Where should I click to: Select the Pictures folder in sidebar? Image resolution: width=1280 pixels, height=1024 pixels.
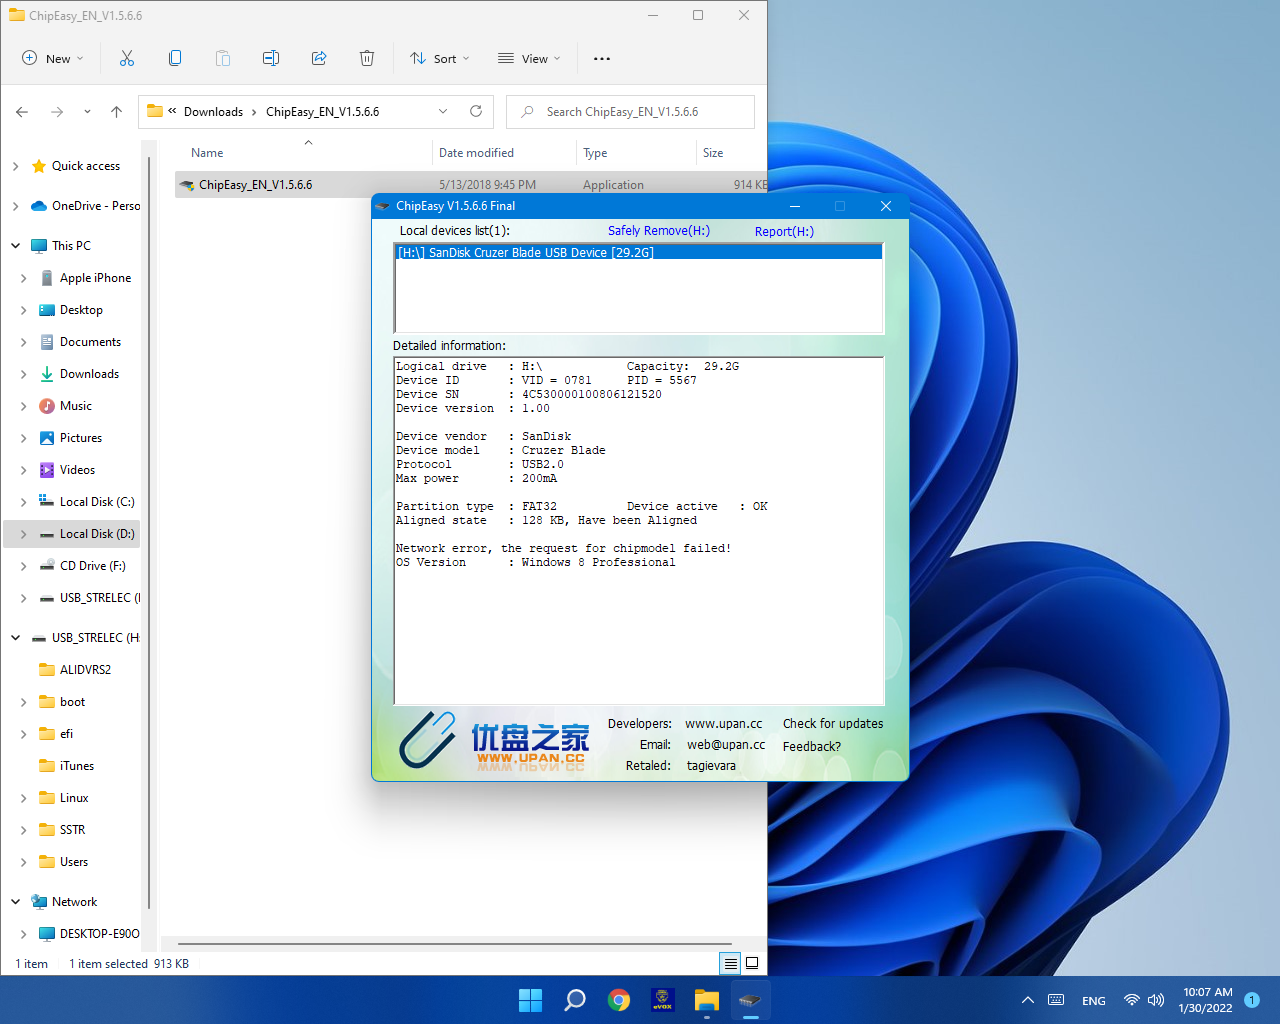pyautogui.click(x=81, y=438)
